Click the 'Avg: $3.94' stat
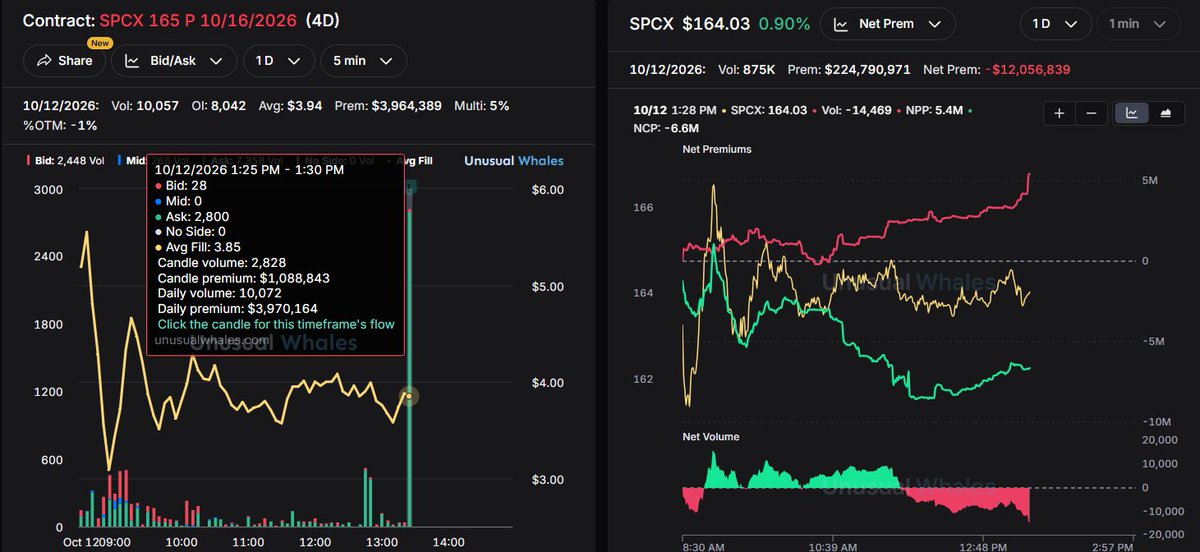1200x552 pixels. coord(292,105)
